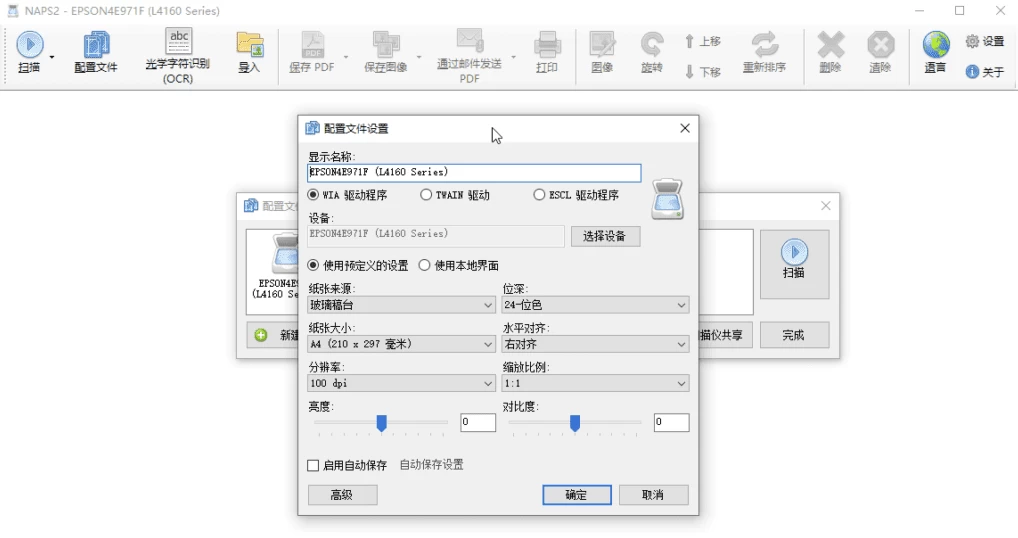Click the 亮度 brightness slider handle

[x=381, y=423]
